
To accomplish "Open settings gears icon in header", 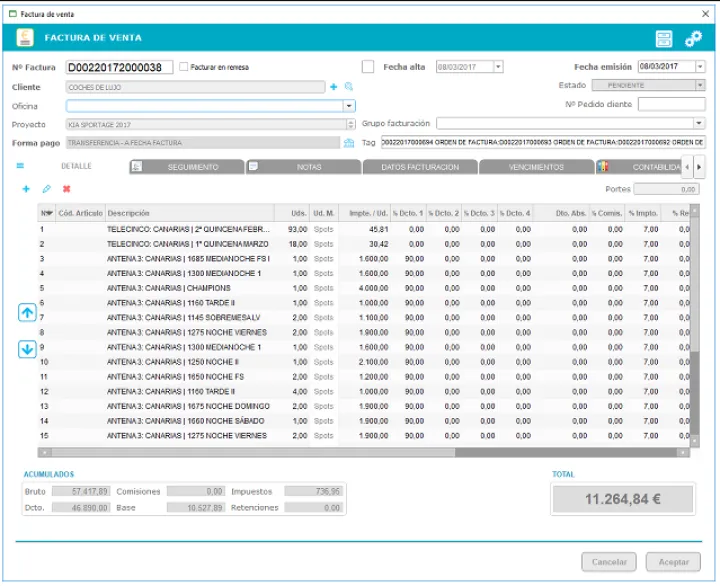I will [x=693, y=38].
